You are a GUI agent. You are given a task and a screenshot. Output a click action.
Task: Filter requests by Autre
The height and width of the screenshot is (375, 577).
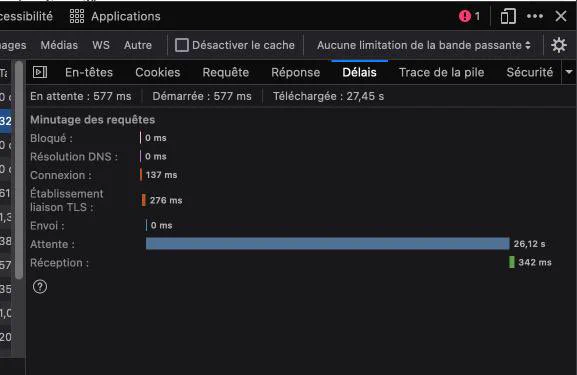138,45
